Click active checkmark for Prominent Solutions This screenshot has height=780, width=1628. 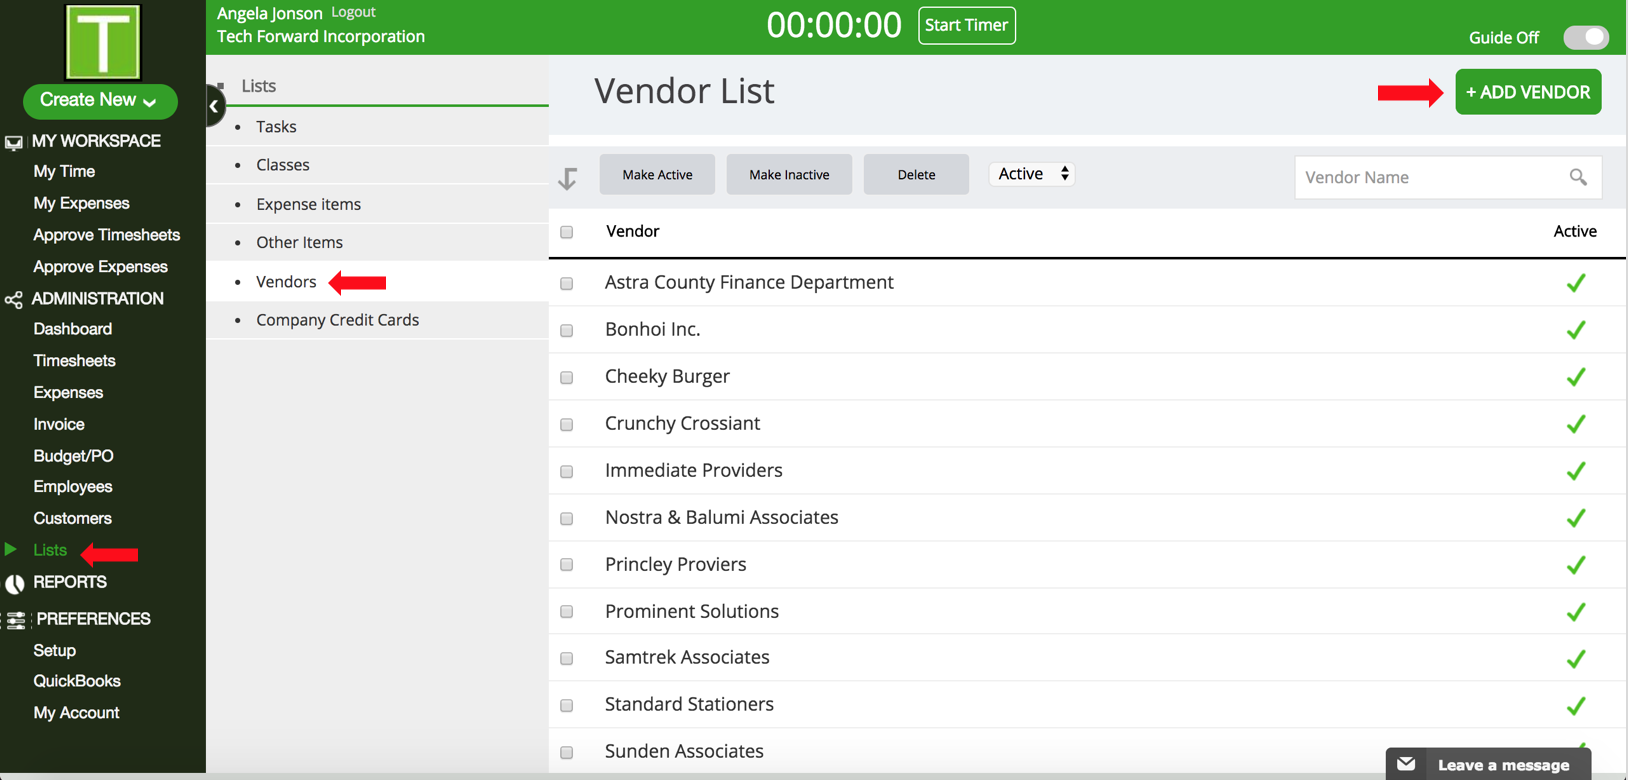click(1576, 612)
